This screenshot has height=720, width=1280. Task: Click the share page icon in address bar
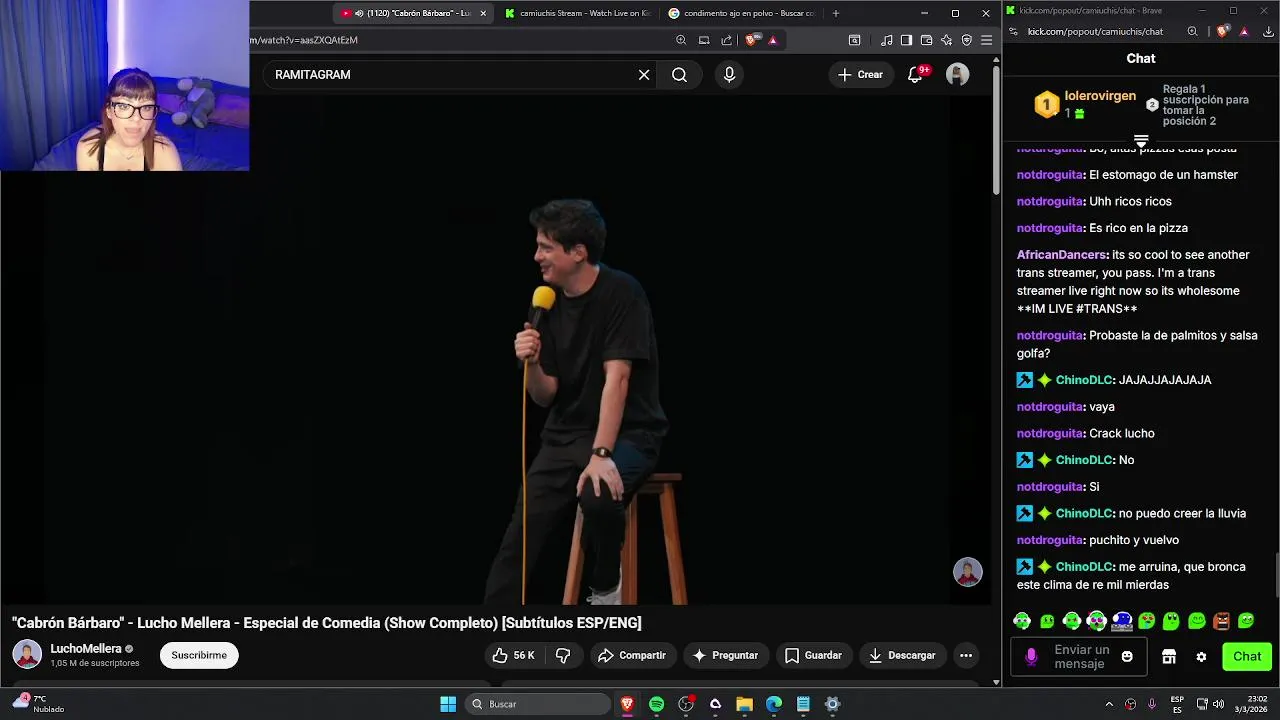(727, 40)
